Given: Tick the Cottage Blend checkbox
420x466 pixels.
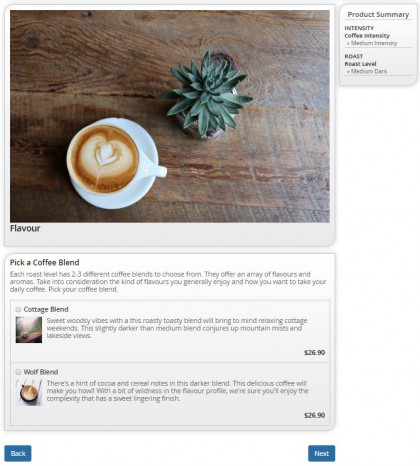Looking at the screenshot, I should 18,309.
